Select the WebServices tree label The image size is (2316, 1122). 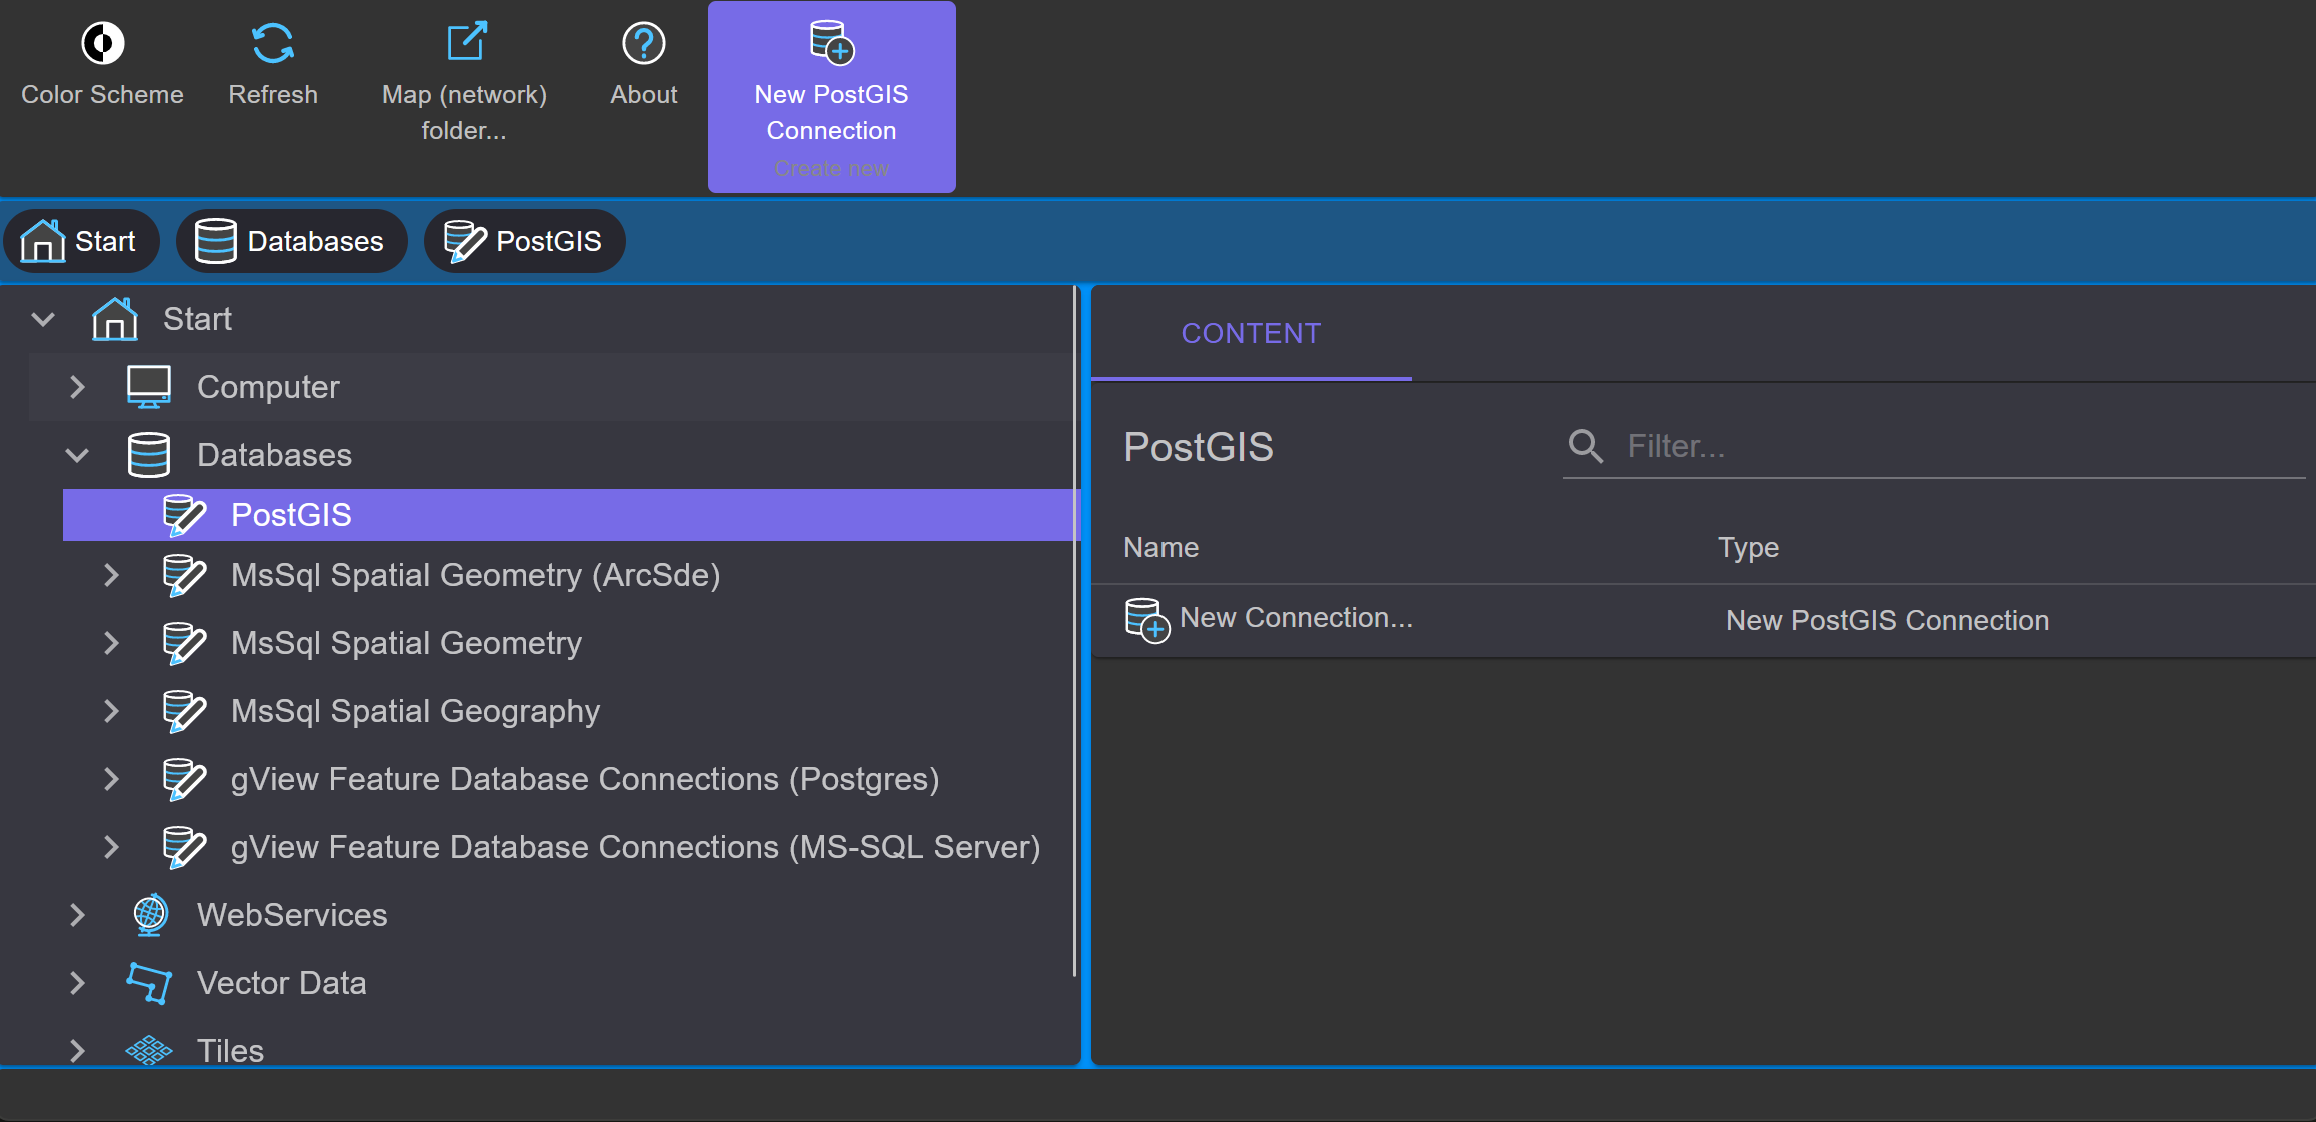coord(292,915)
